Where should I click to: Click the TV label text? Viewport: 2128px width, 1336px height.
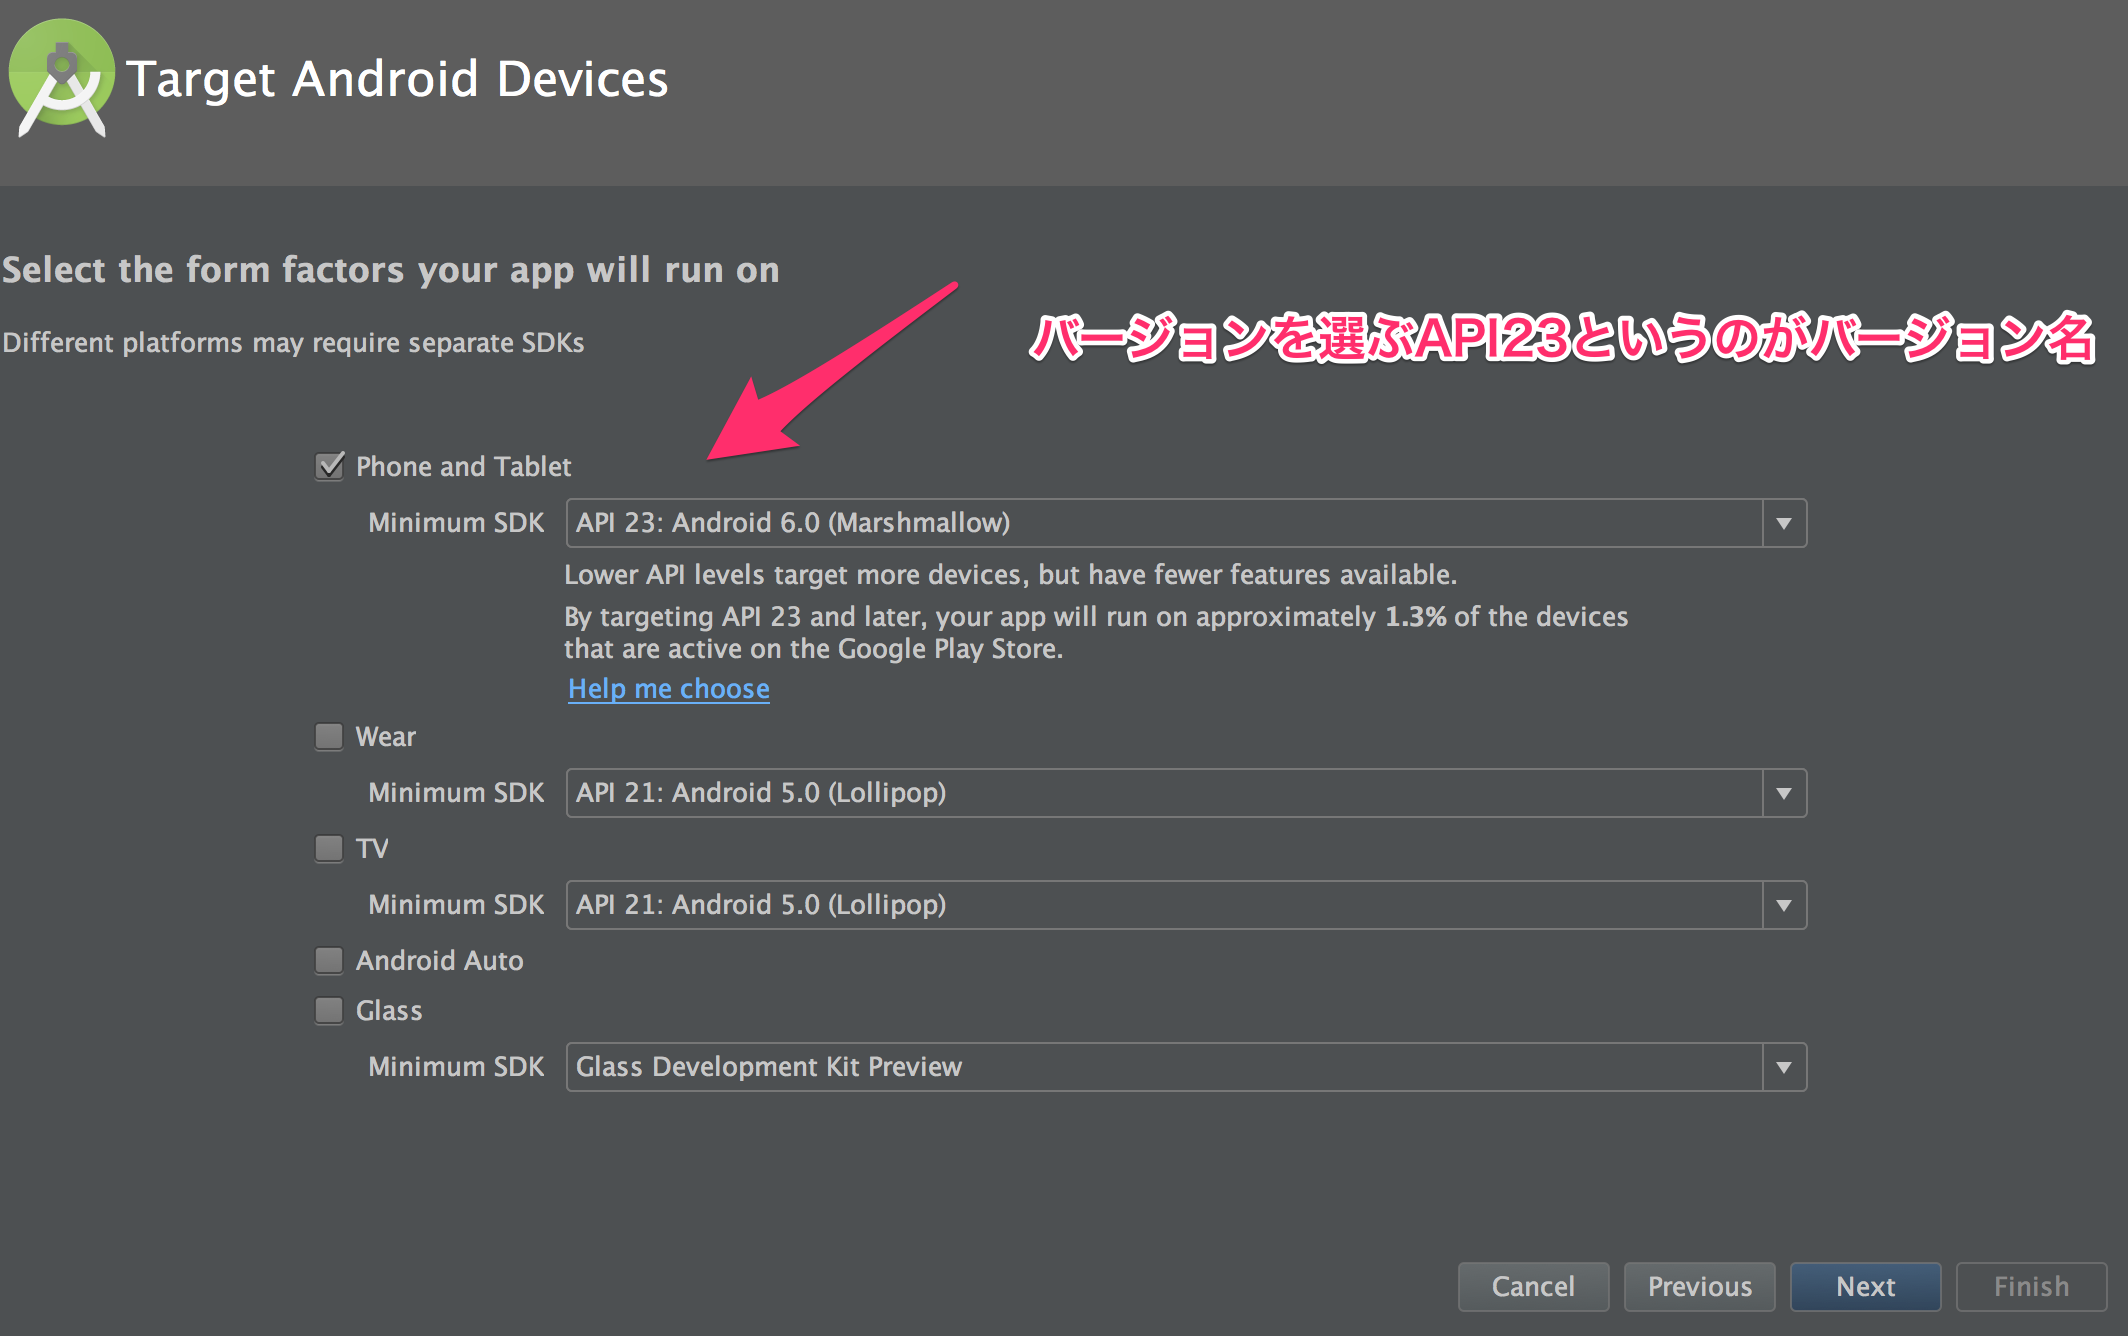click(x=372, y=849)
